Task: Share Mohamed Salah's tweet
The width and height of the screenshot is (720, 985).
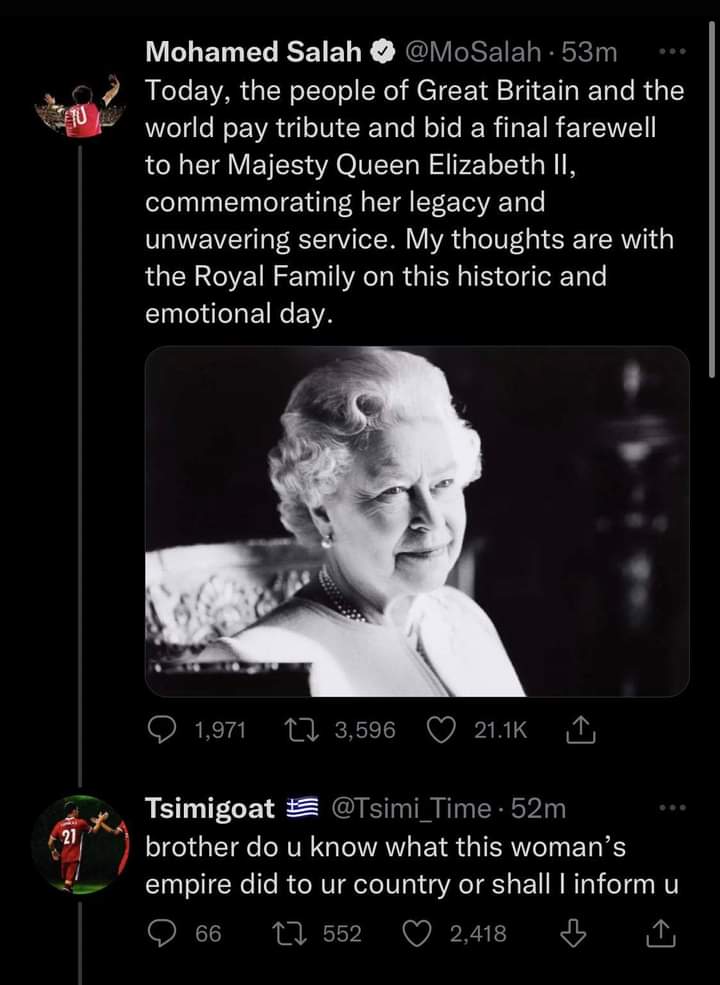Action: [581, 732]
